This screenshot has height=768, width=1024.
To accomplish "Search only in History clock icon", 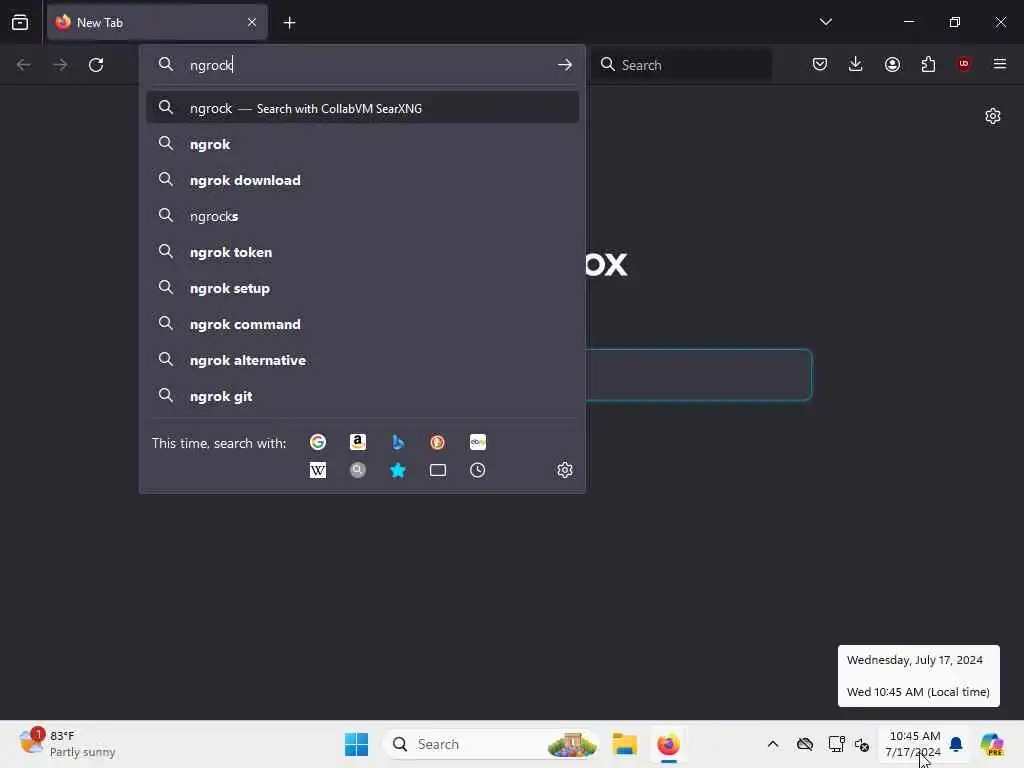I will click(x=477, y=470).
